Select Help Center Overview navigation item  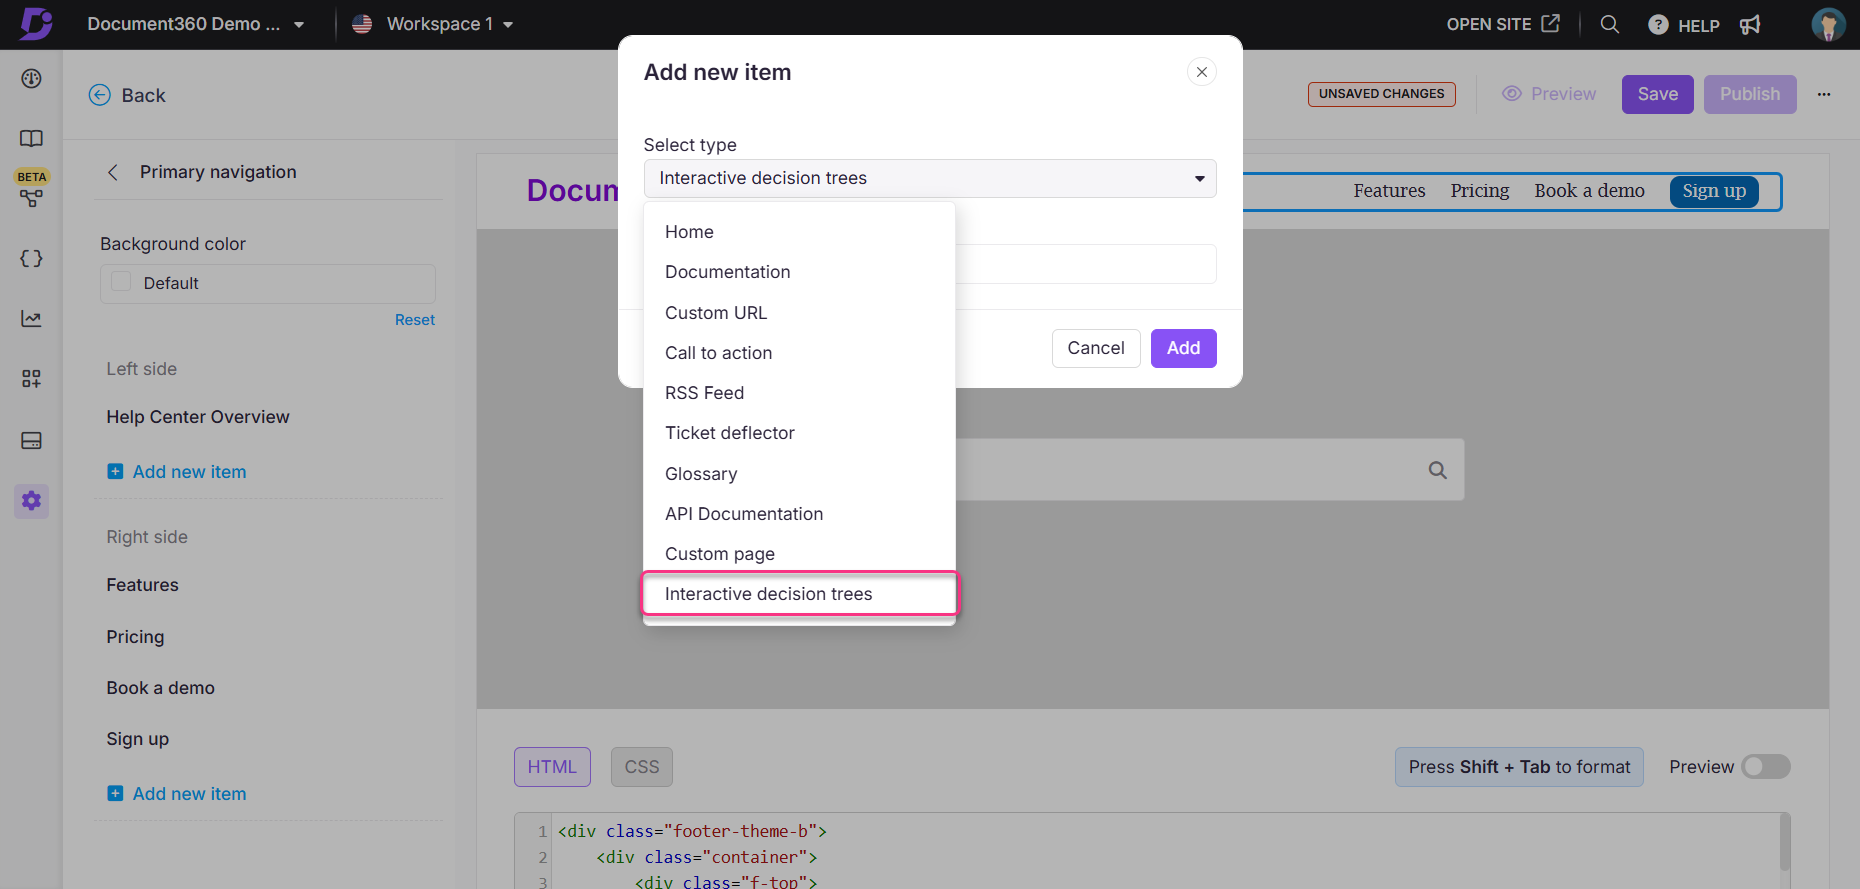(x=198, y=417)
